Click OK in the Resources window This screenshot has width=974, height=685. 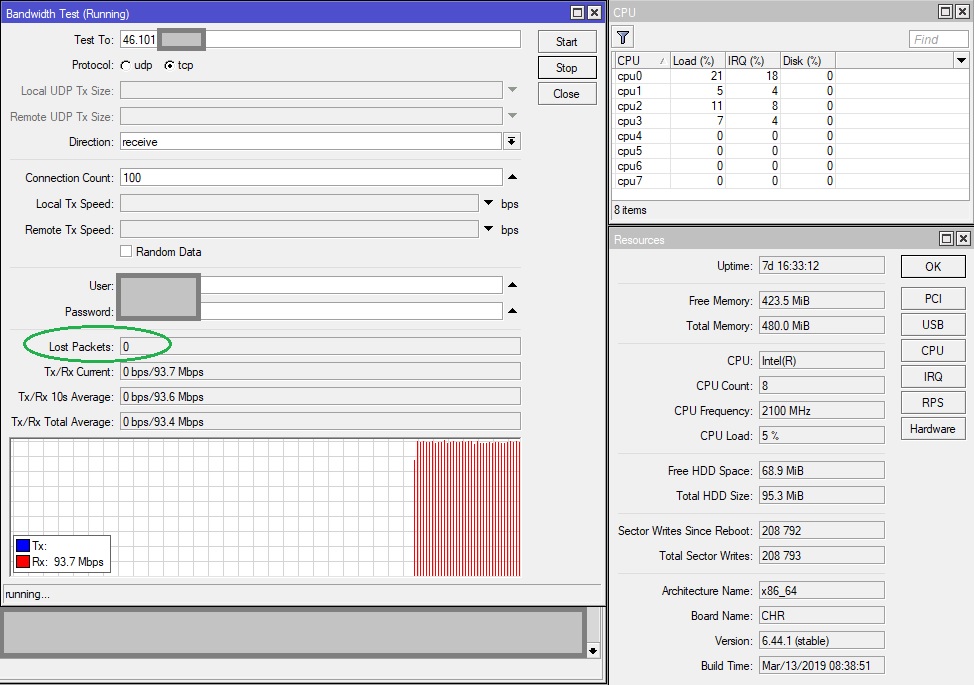tap(933, 266)
